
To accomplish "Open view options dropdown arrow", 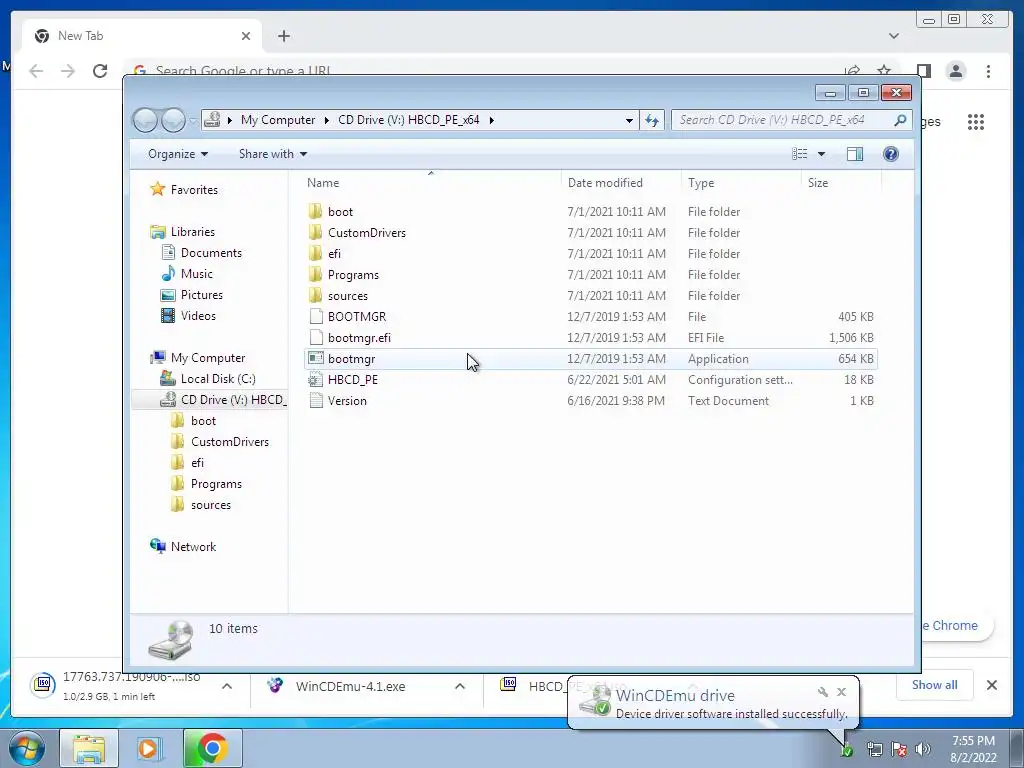I will pyautogui.click(x=822, y=154).
